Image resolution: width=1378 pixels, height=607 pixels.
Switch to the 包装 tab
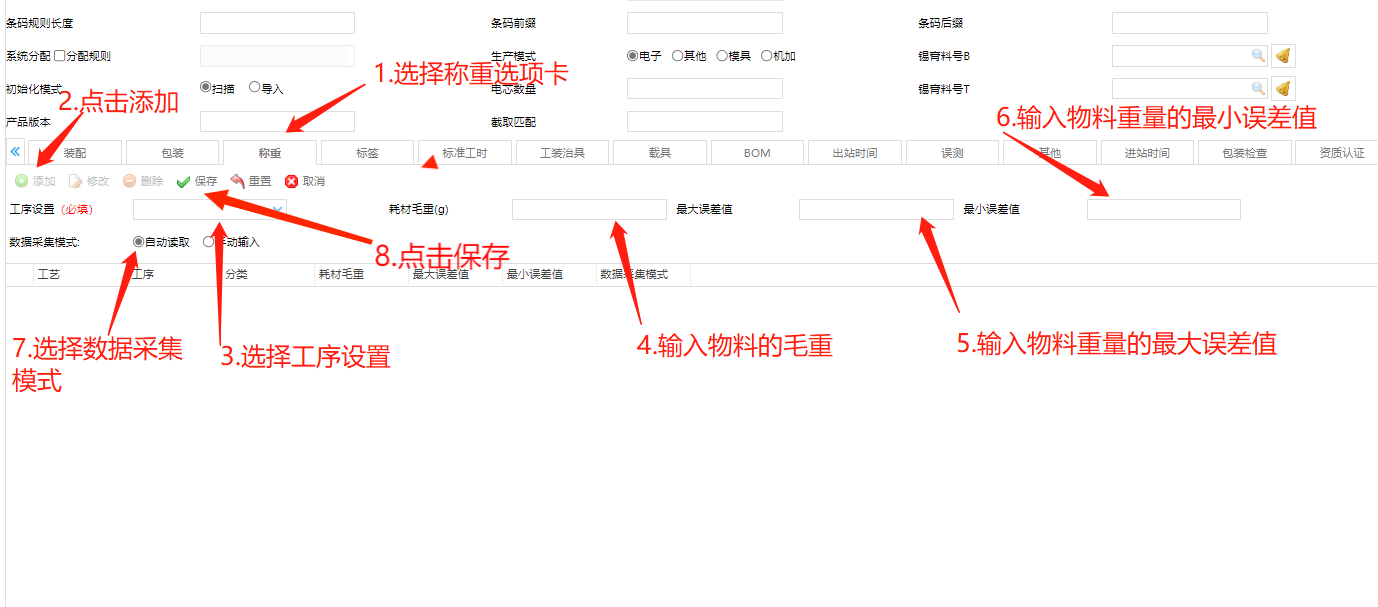172,153
